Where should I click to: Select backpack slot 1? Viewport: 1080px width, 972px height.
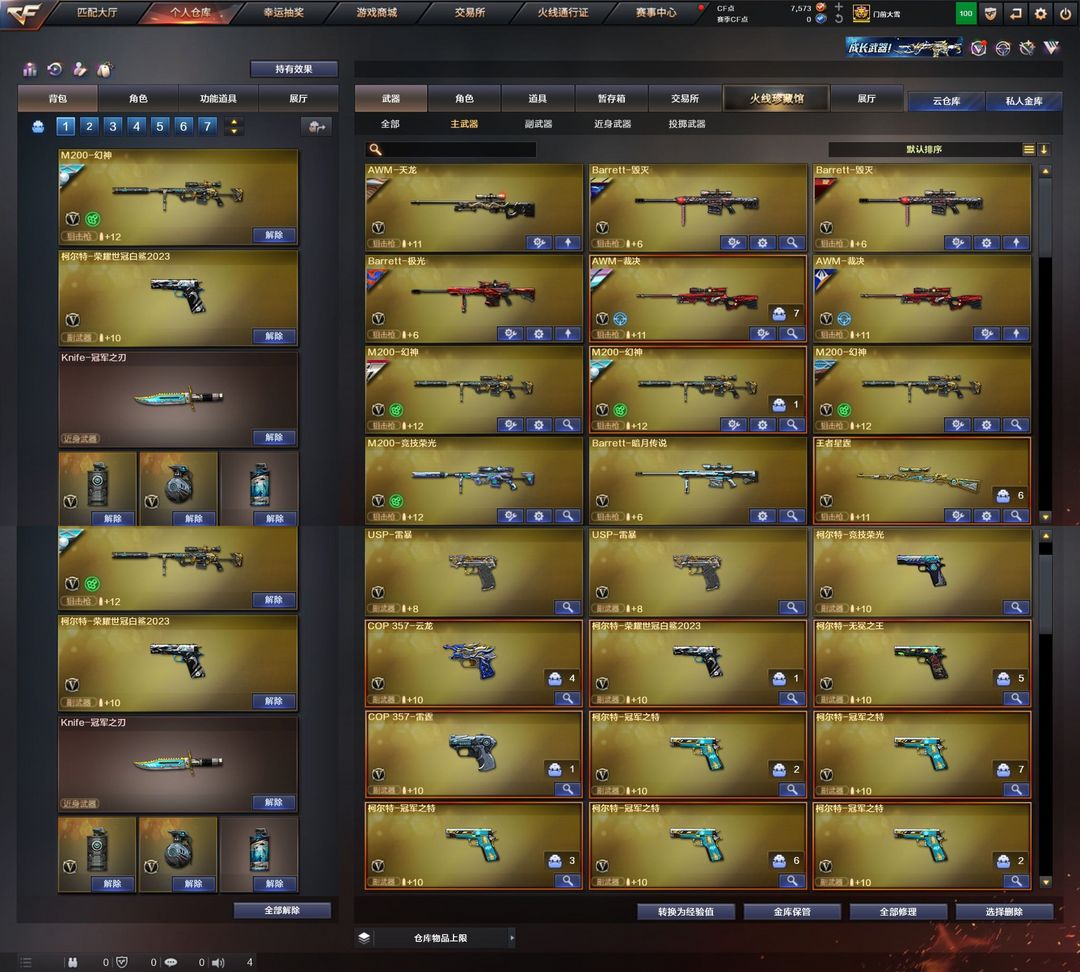(65, 127)
